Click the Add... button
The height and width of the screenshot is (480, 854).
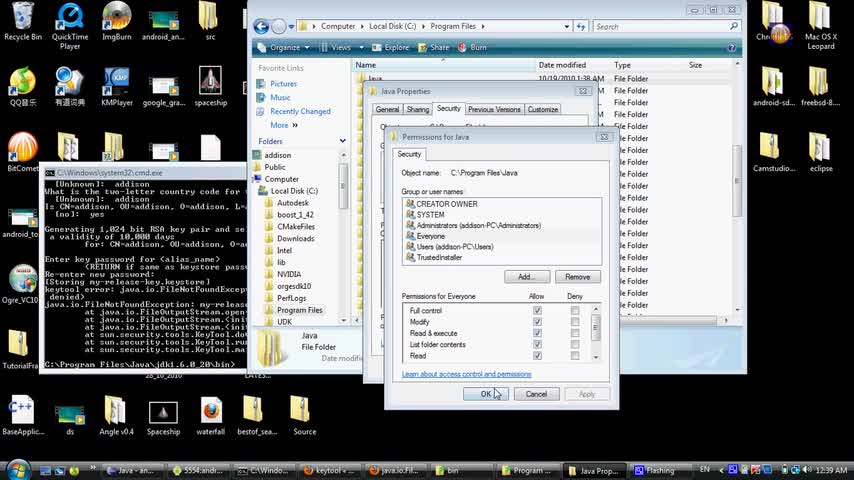pyautogui.click(x=527, y=277)
